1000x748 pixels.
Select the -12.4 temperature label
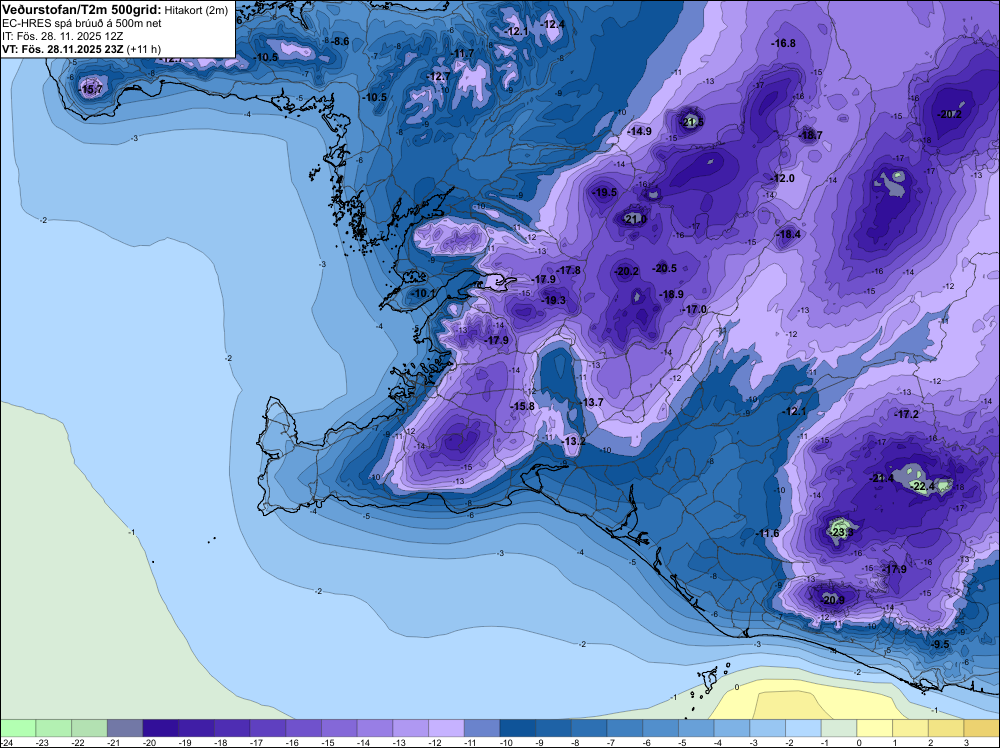(x=553, y=24)
